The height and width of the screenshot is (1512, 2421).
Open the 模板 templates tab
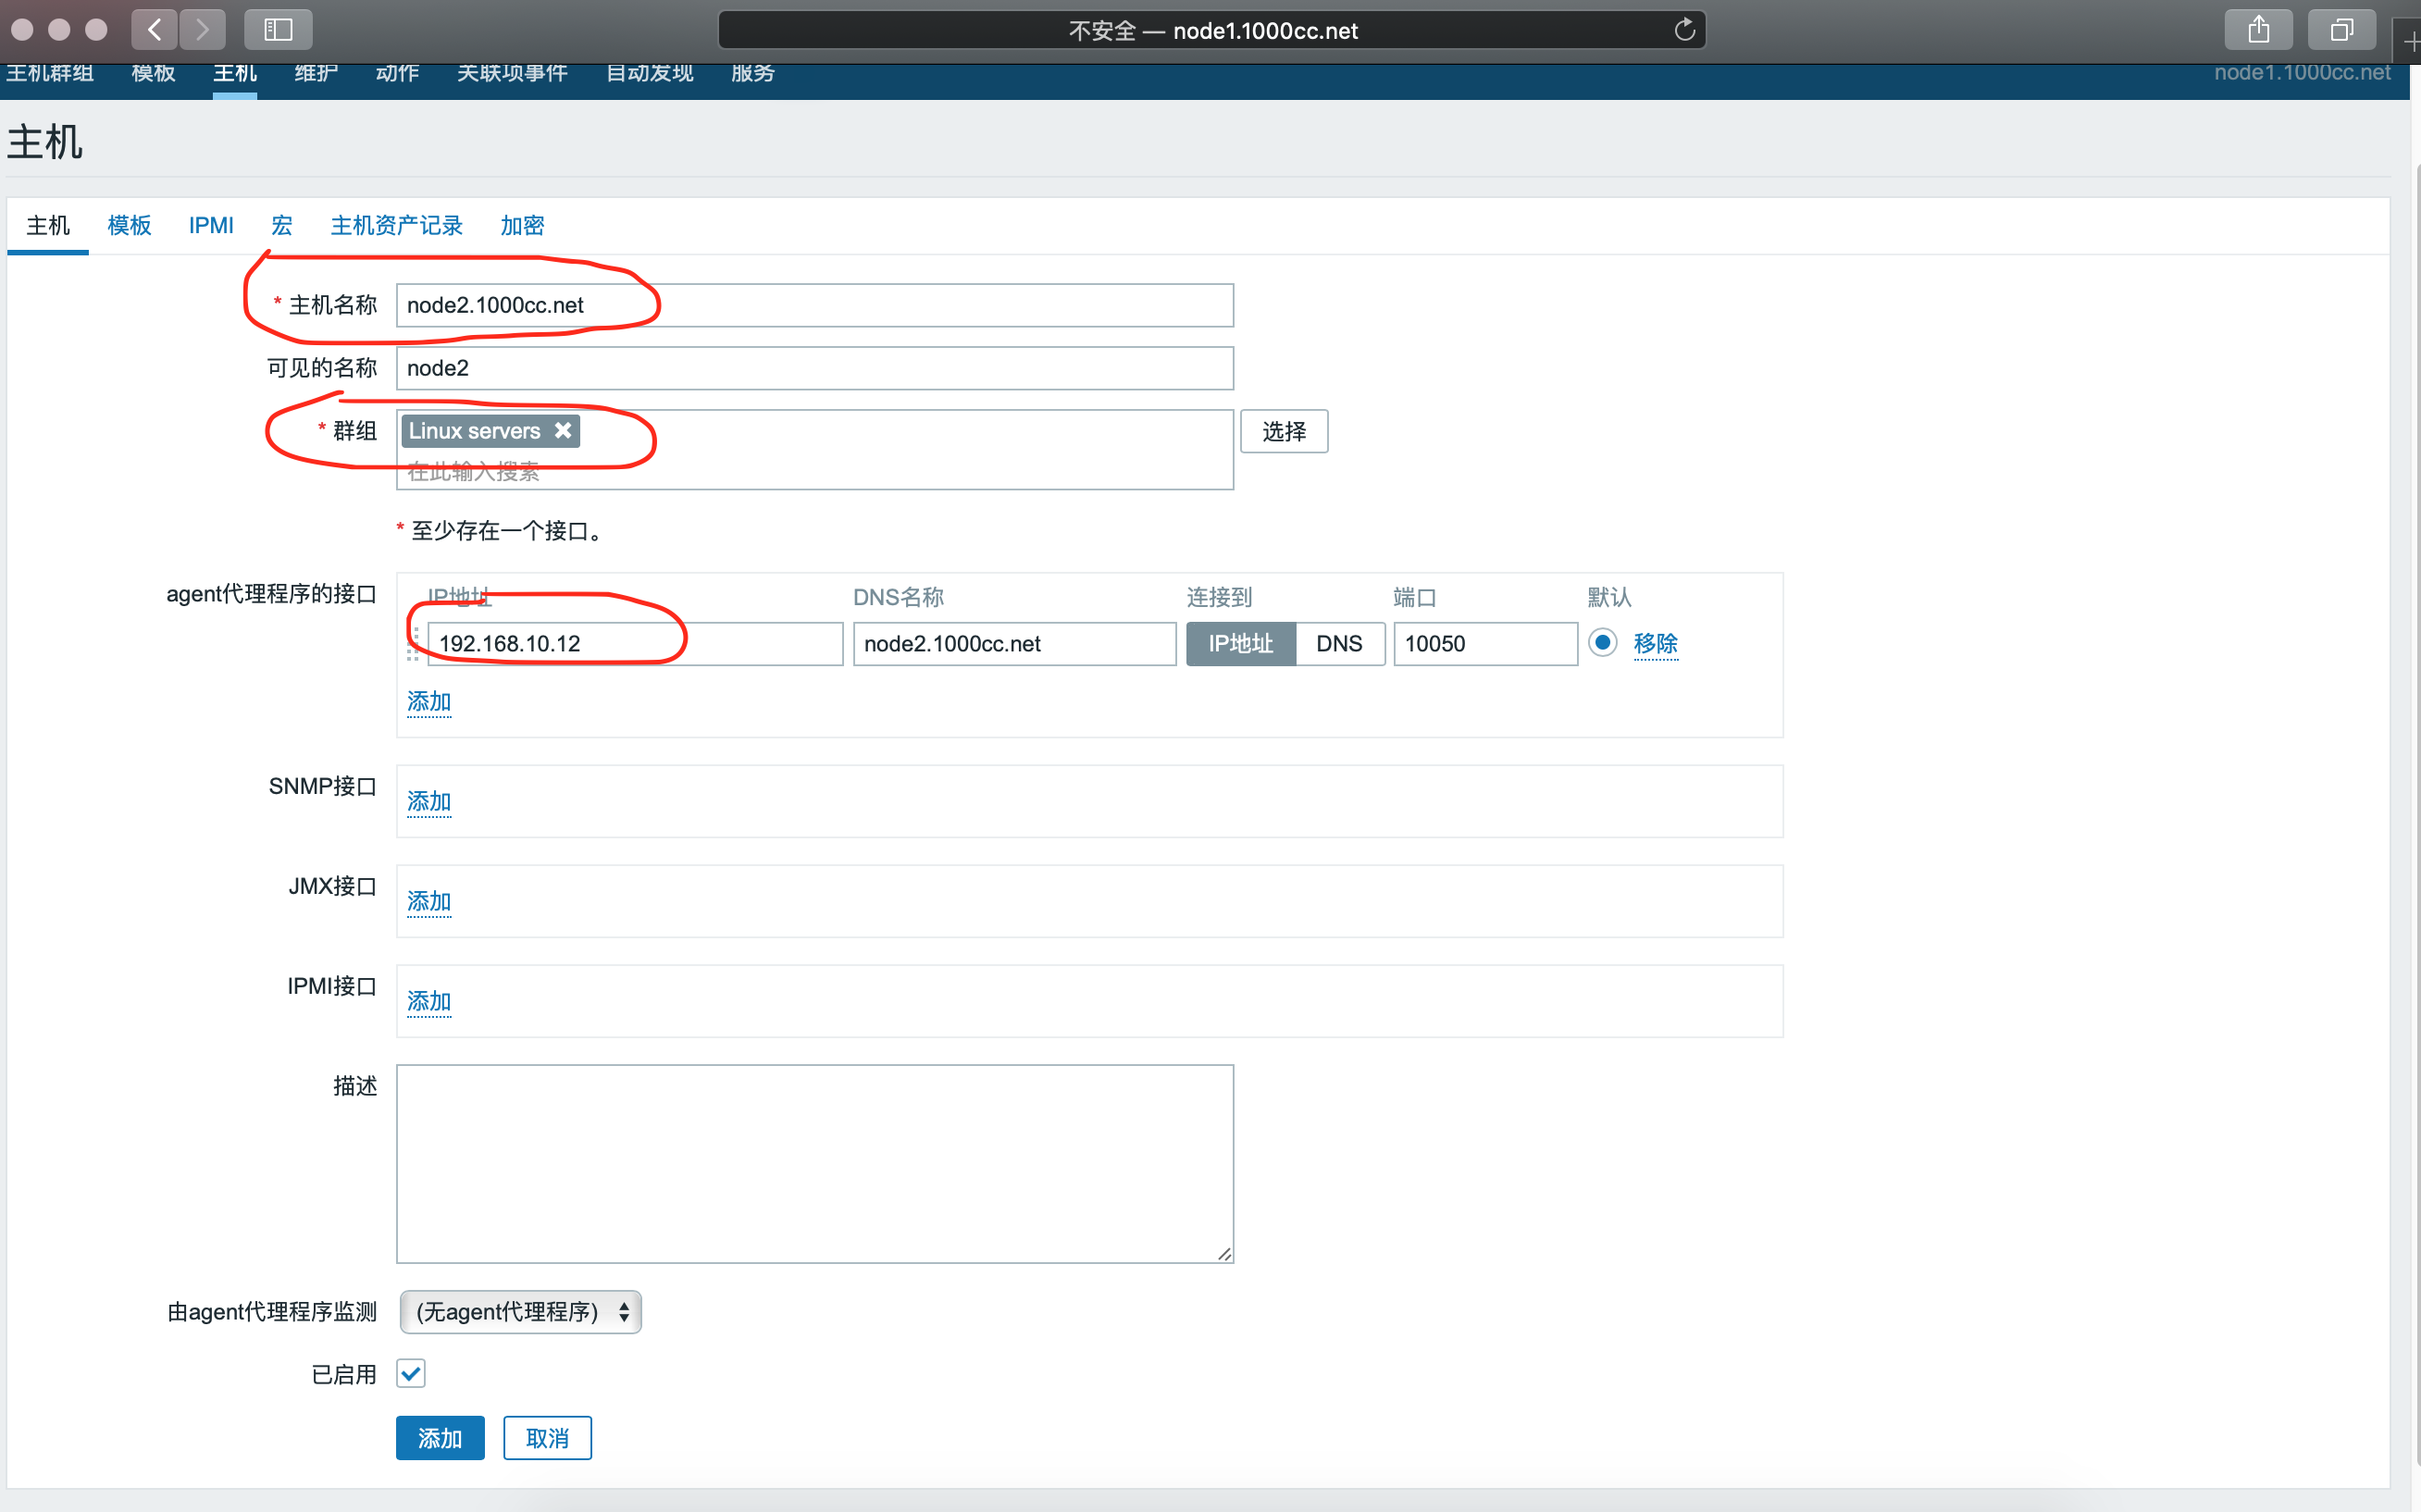tap(129, 225)
